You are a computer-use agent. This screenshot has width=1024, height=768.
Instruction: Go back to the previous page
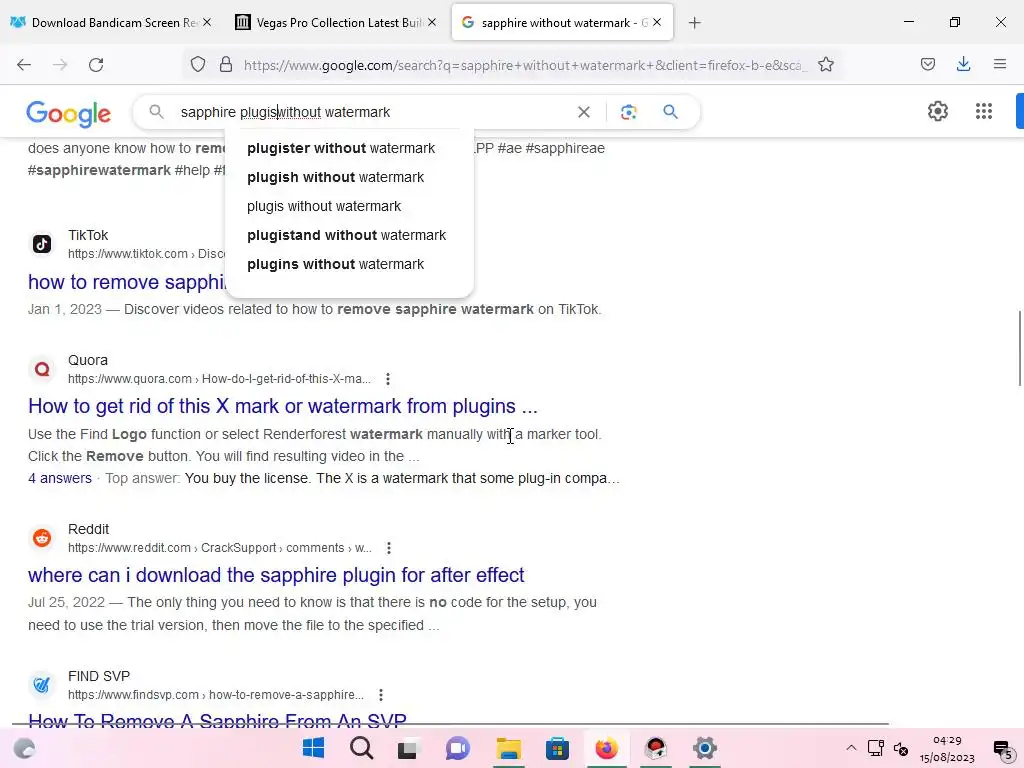[24, 65]
